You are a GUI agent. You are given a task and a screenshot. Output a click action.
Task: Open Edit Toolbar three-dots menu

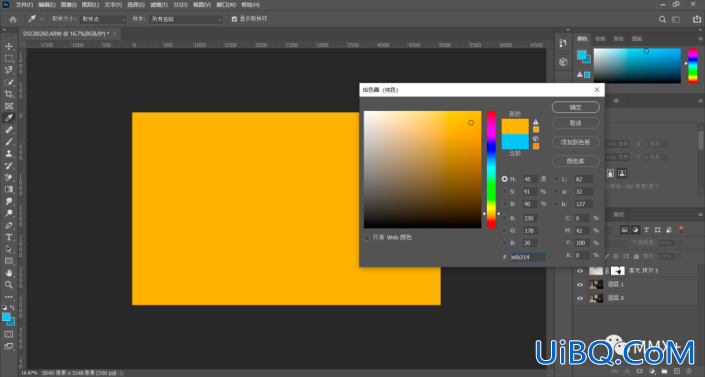coord(9,297)
